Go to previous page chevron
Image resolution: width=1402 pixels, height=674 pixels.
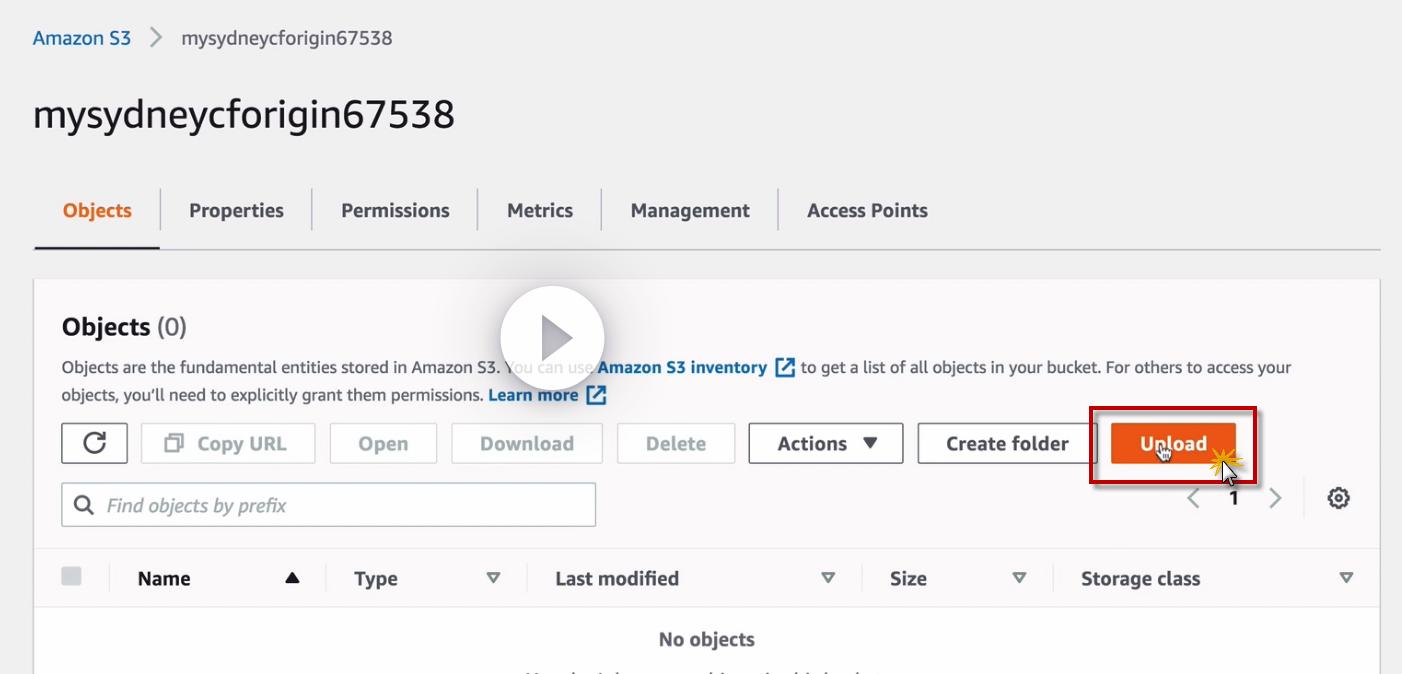pos(1193,498)
